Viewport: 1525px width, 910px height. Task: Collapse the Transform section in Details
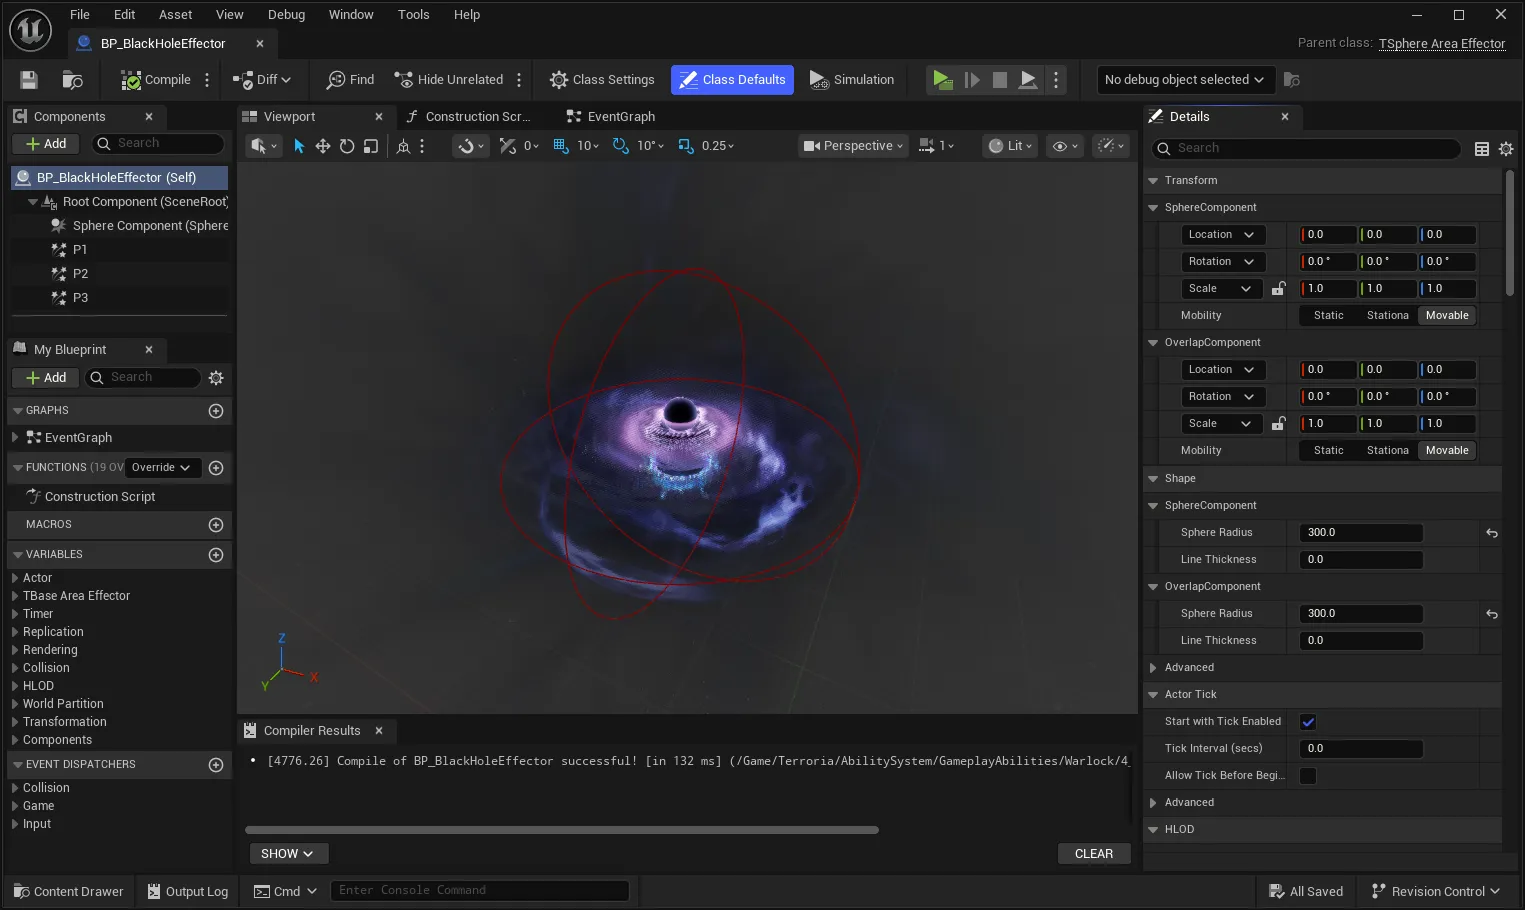[x=1154, y=181]
